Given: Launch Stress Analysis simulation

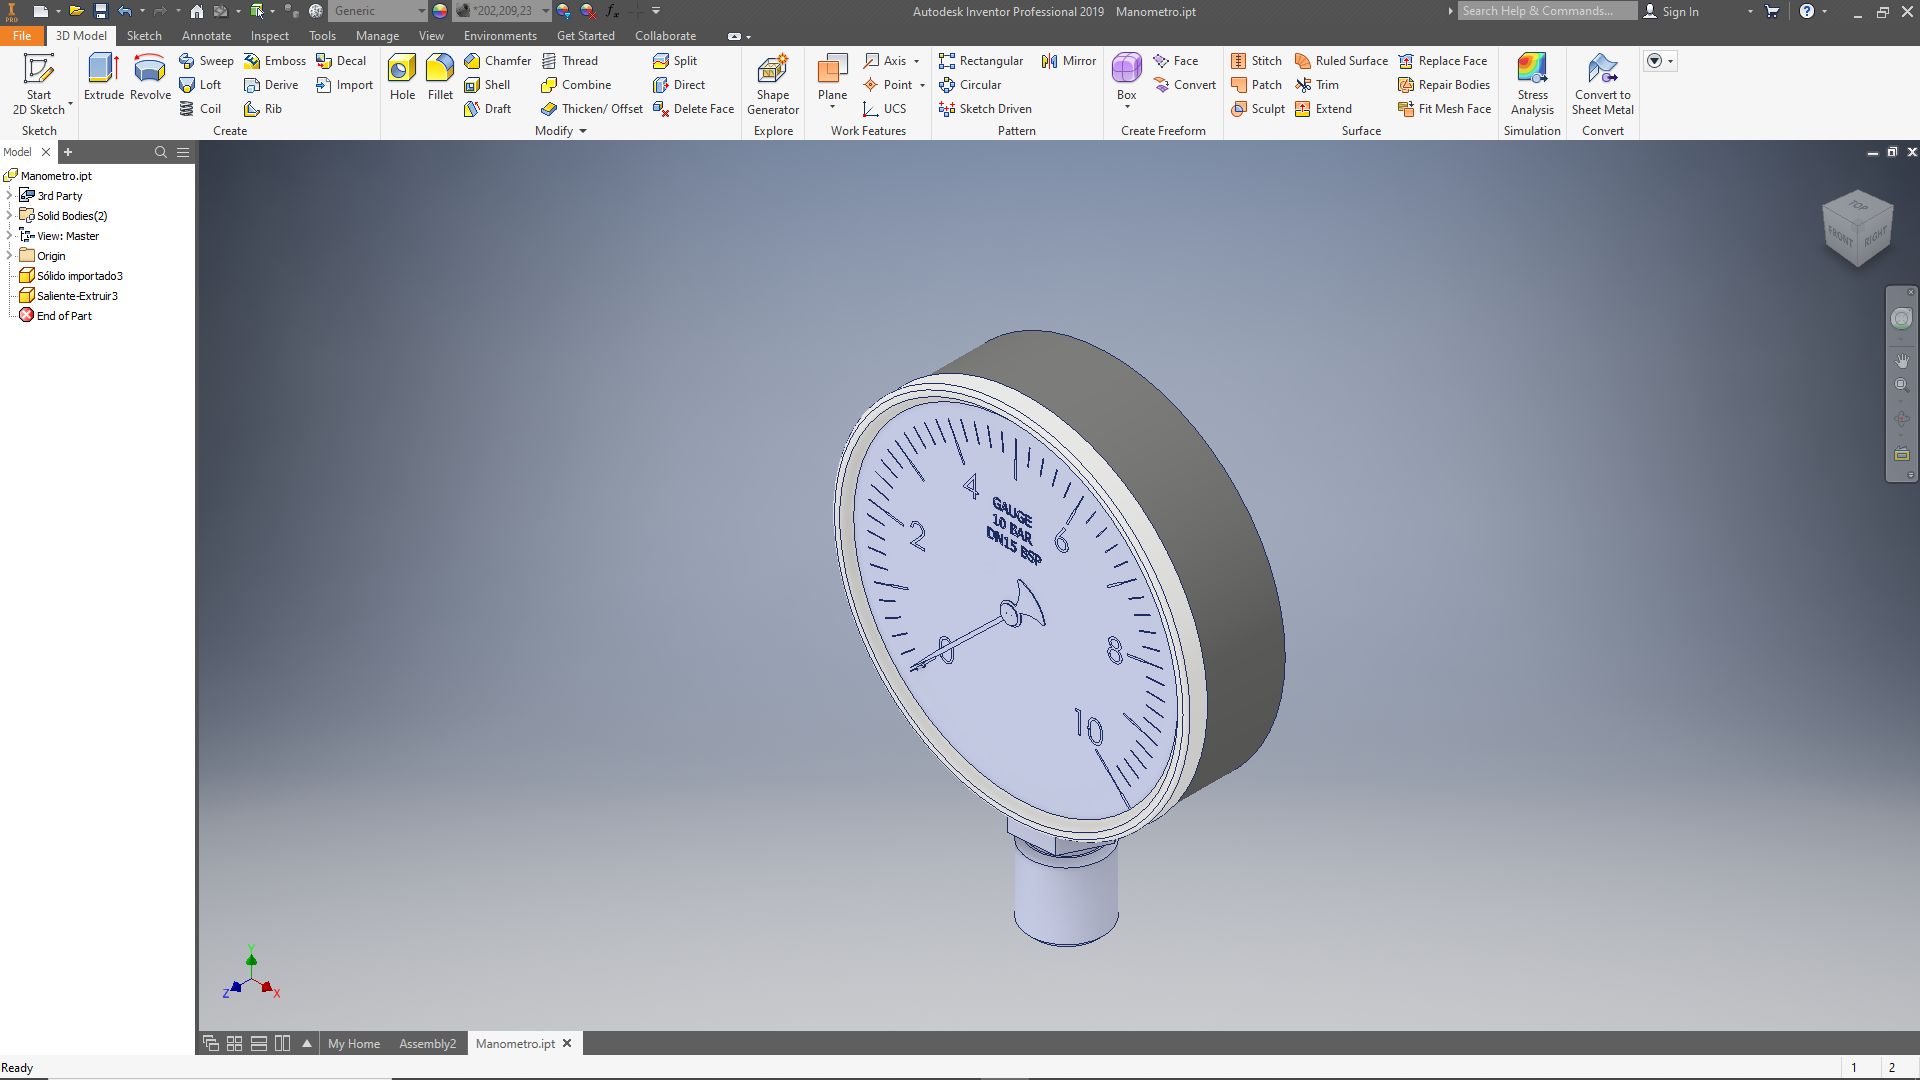Looking at the screenshot, I should pyautogui.click(x=1532, y=70).
